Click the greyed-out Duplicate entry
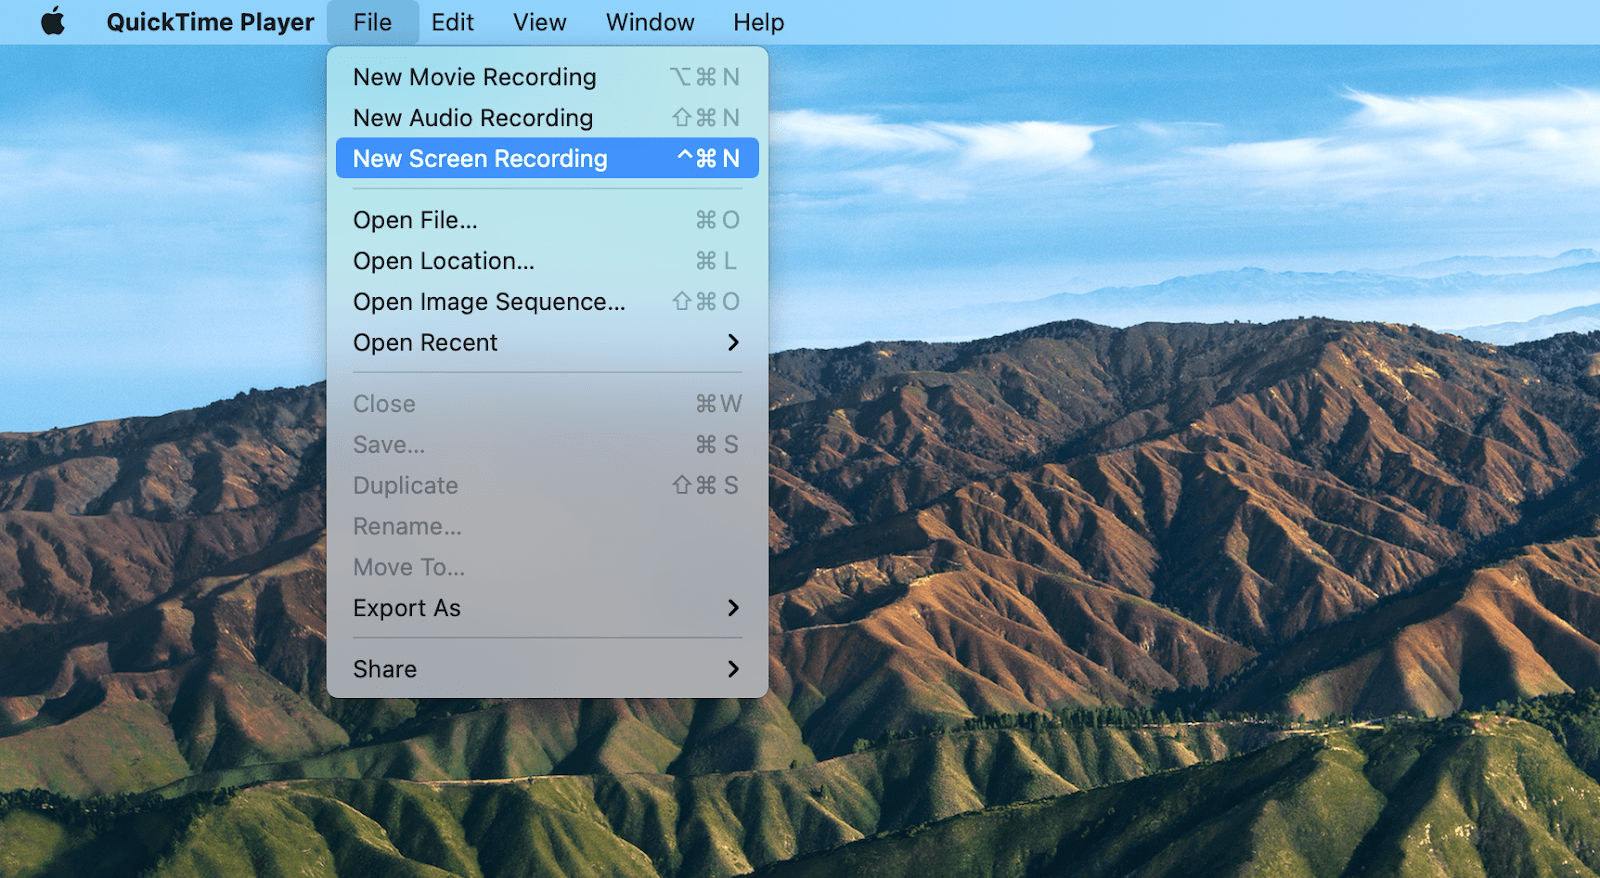Screen dimensions: 1600x878 pos(547,486)
